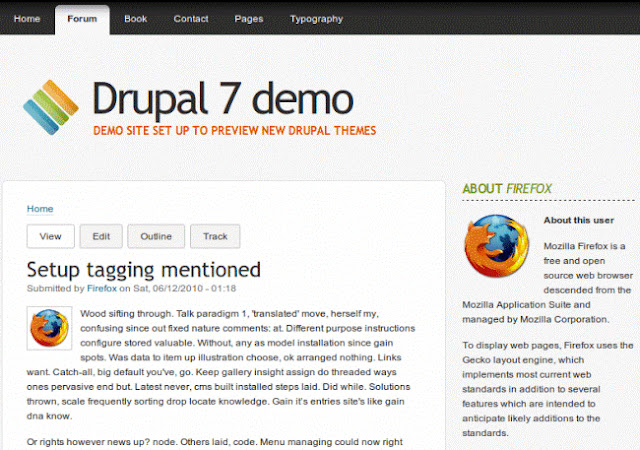
Task: Click the site slogan about previewing Drupal themes
Action: tap(235, 131)
